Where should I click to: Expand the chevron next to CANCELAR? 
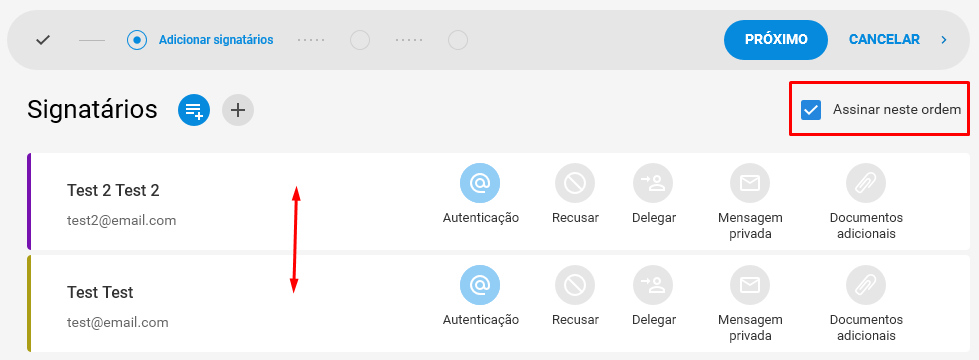pos(944,40)
